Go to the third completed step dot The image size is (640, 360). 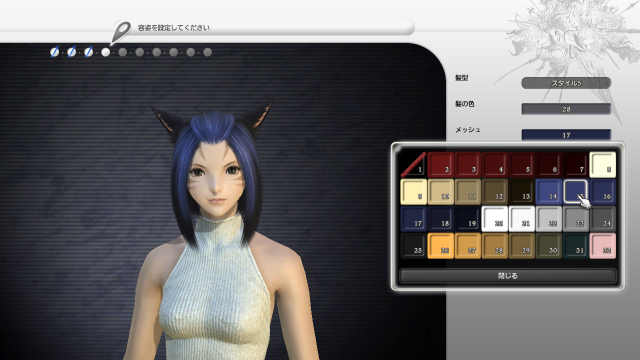(x=89, y=52)
